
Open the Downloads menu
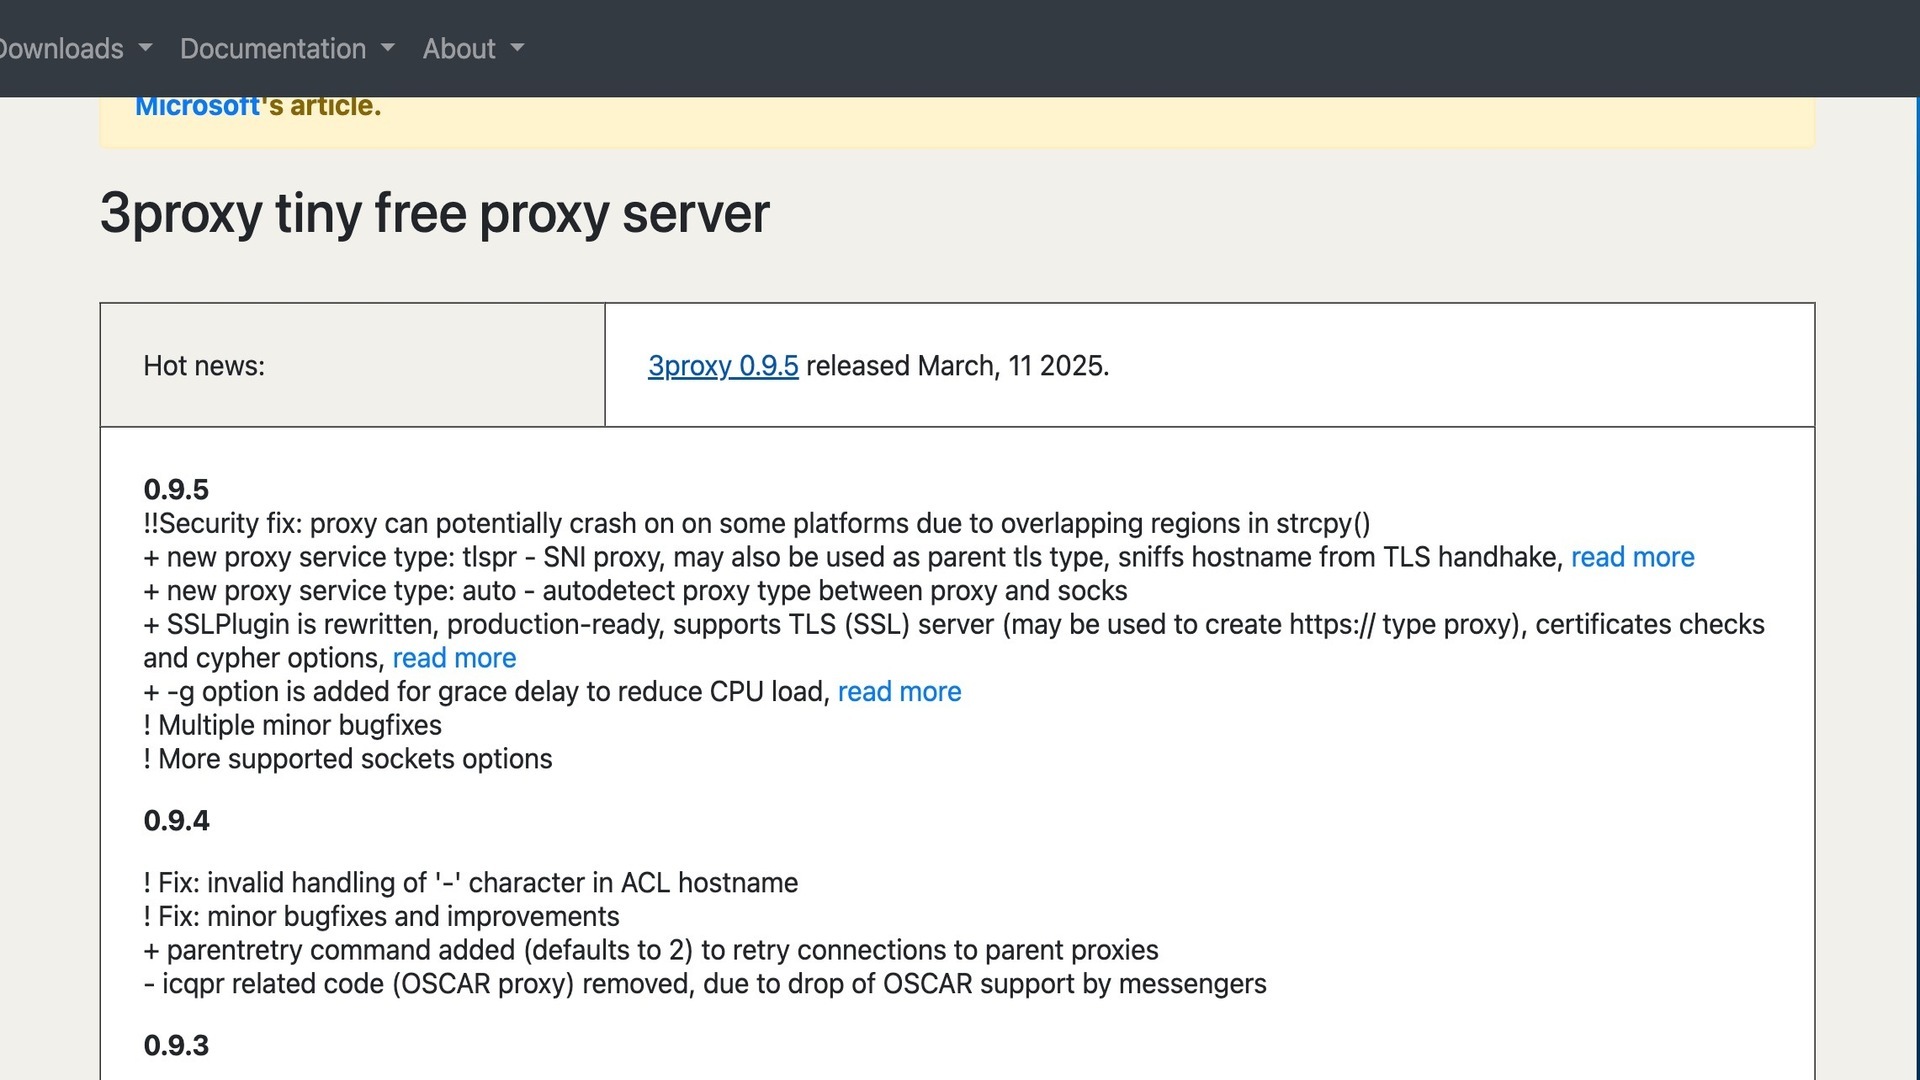click(60, 48)
